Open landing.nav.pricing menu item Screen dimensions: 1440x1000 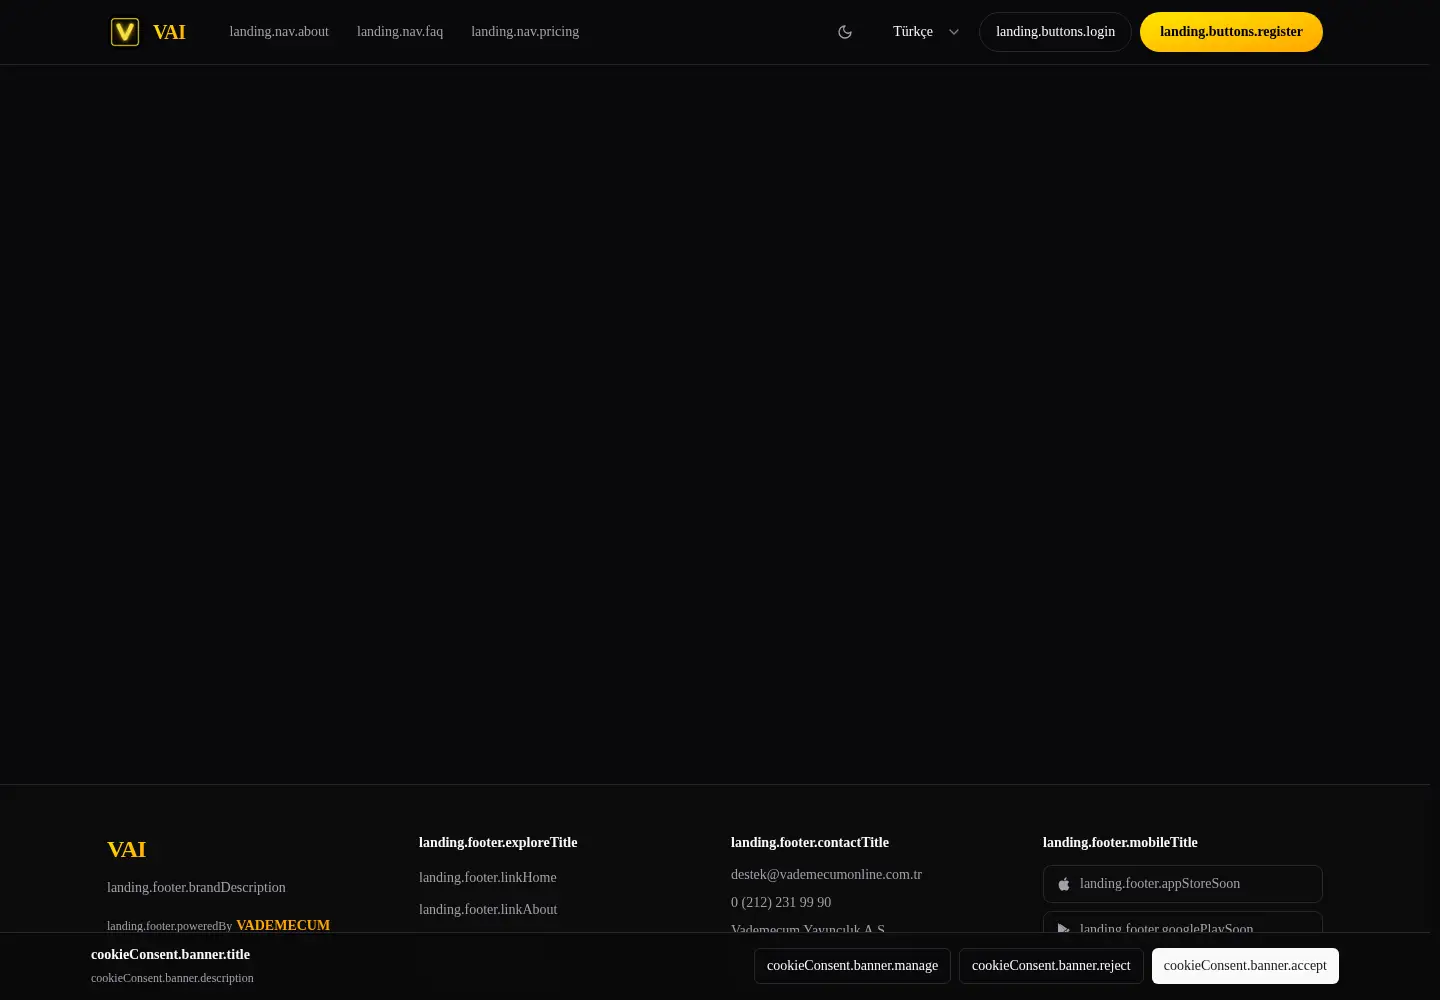pos(525,32)
